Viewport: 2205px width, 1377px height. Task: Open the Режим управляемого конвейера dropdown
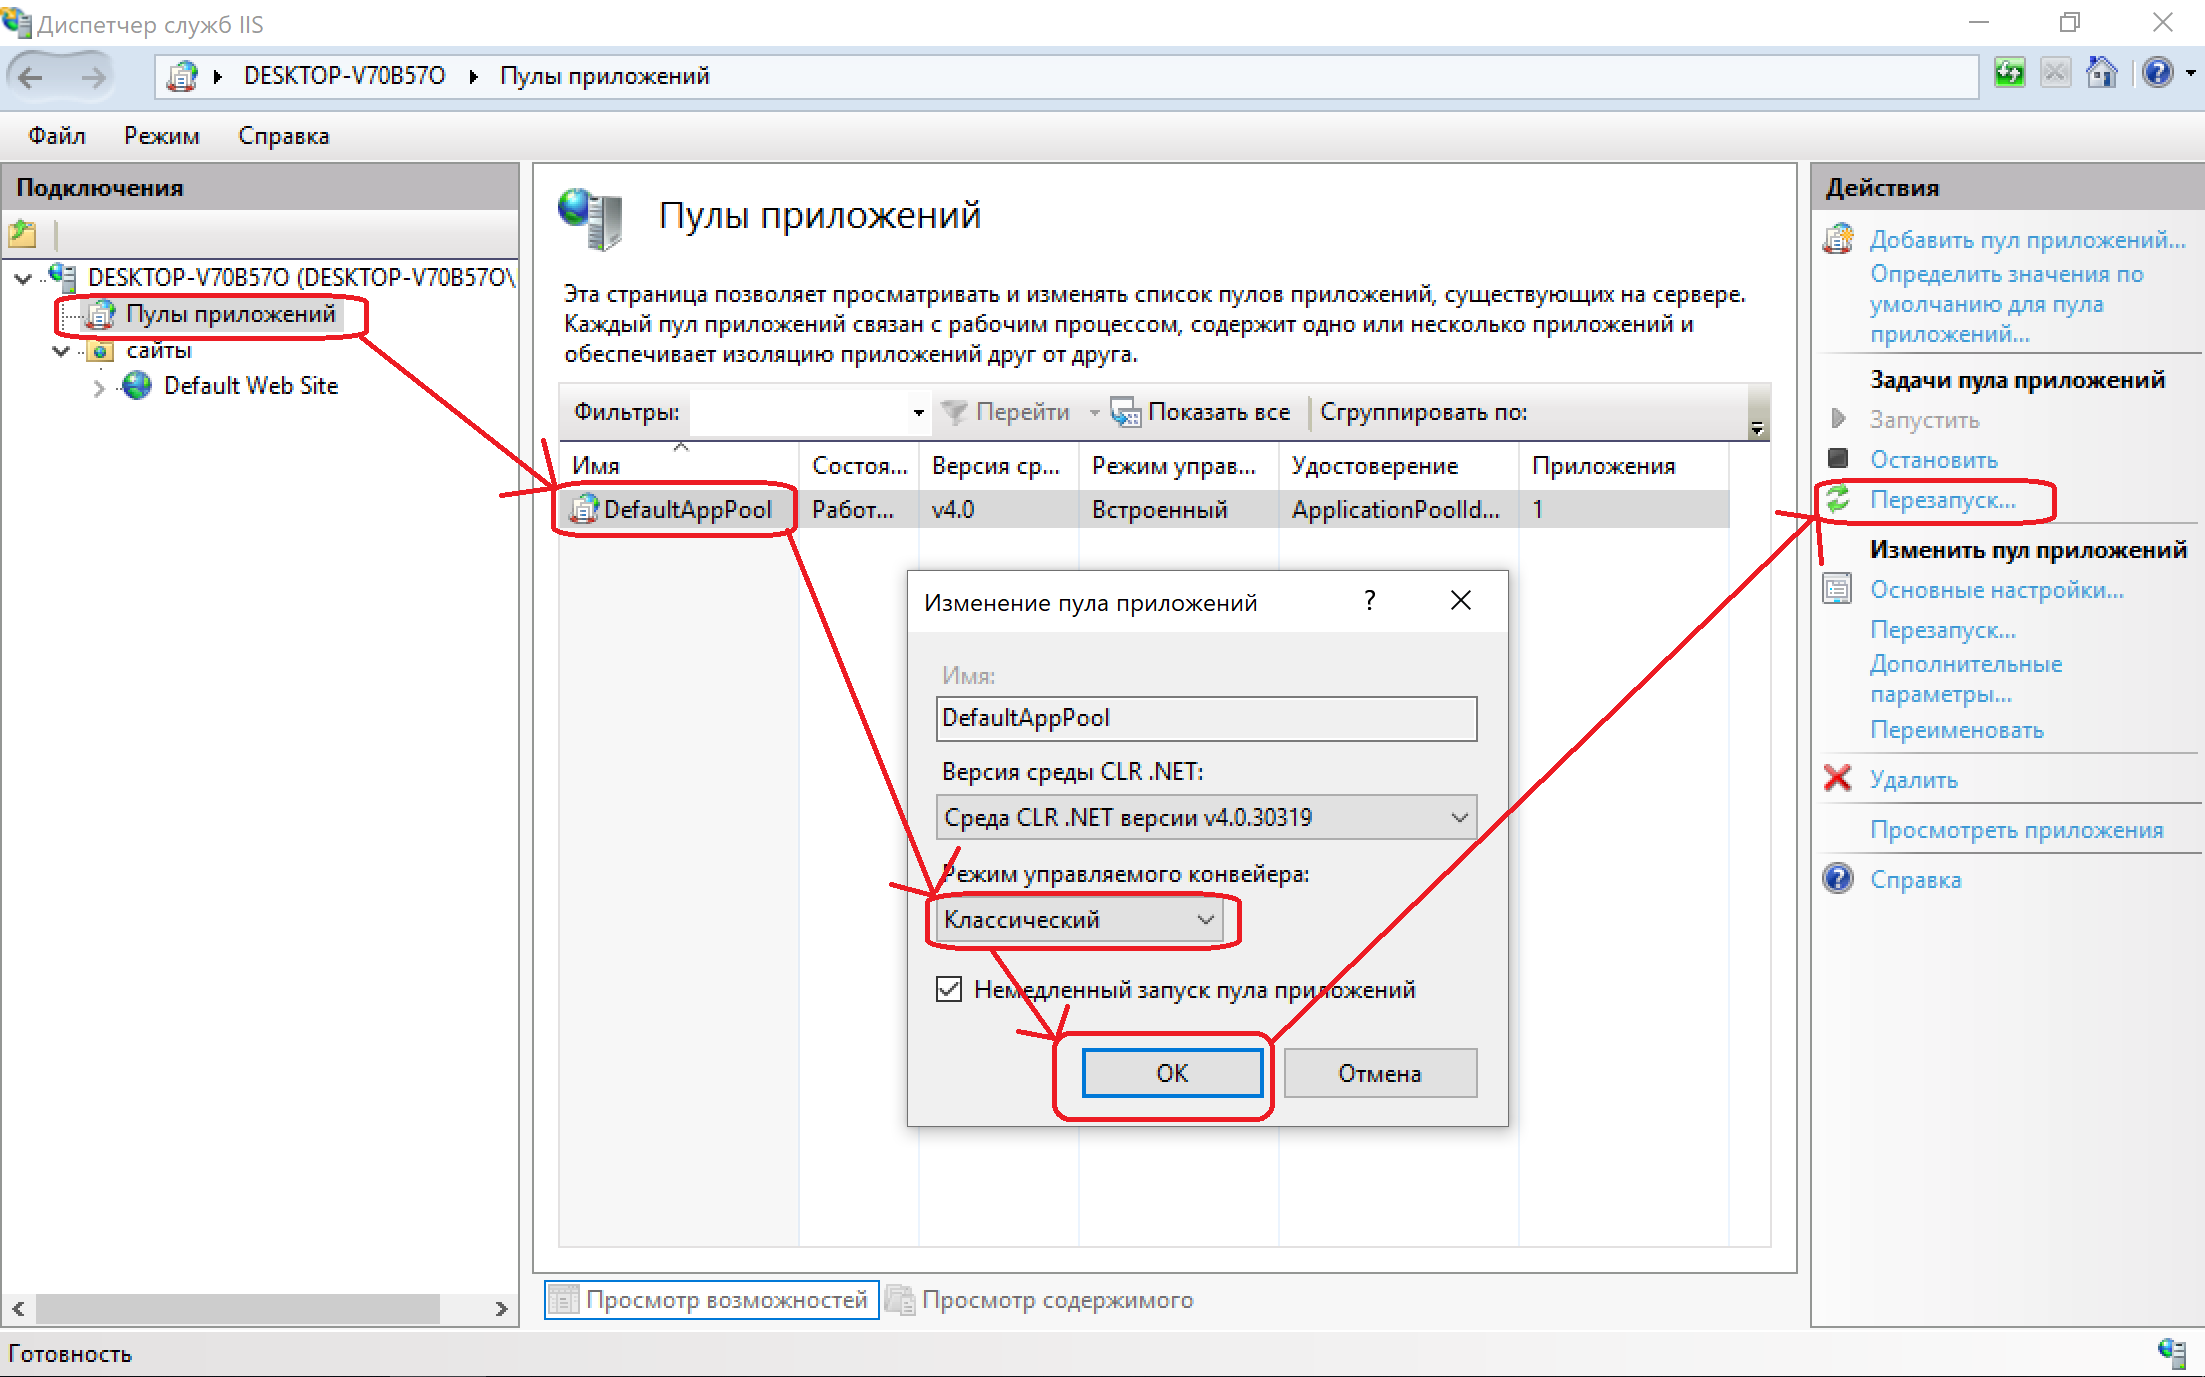tap(1081, 919)
